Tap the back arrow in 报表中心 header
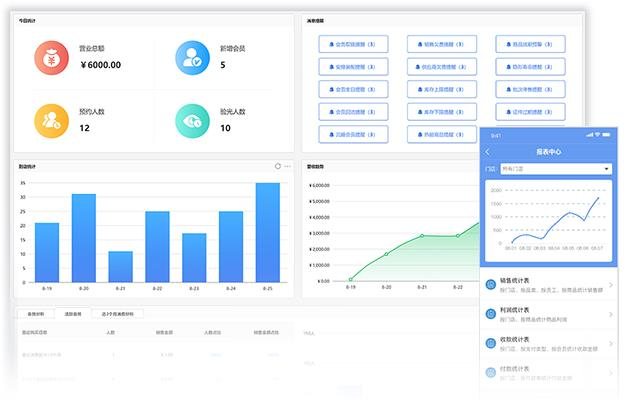625x403 pixels. pos(488,152)
